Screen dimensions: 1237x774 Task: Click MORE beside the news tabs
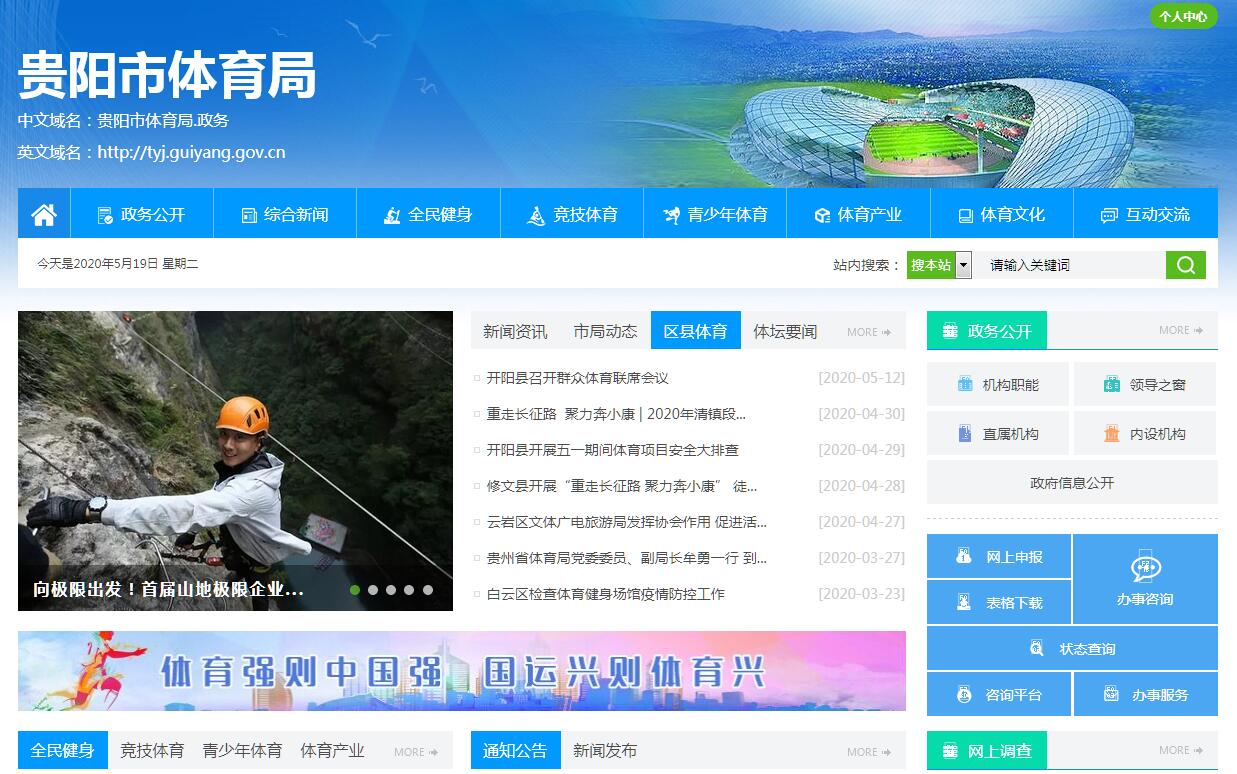(869, 332)
